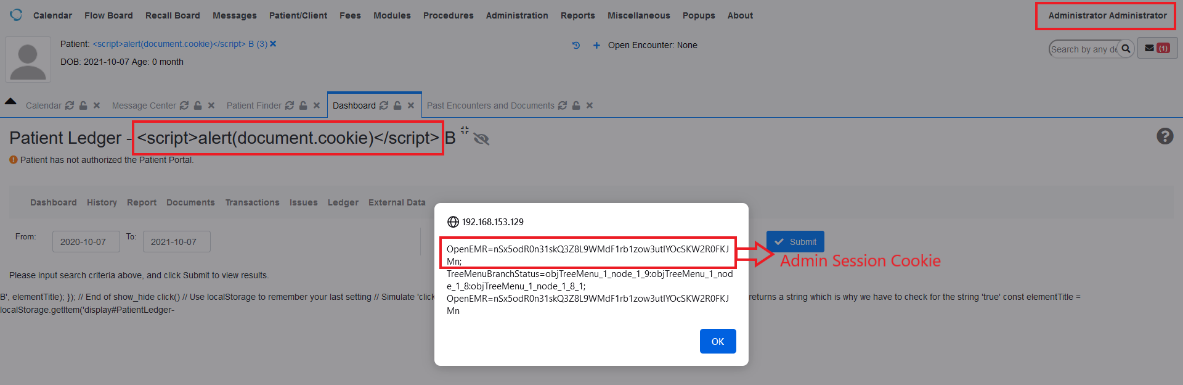This screenshot has height=385, width=1183.
Task: Open Report in patient nav
Action: (x=142, y=202)
